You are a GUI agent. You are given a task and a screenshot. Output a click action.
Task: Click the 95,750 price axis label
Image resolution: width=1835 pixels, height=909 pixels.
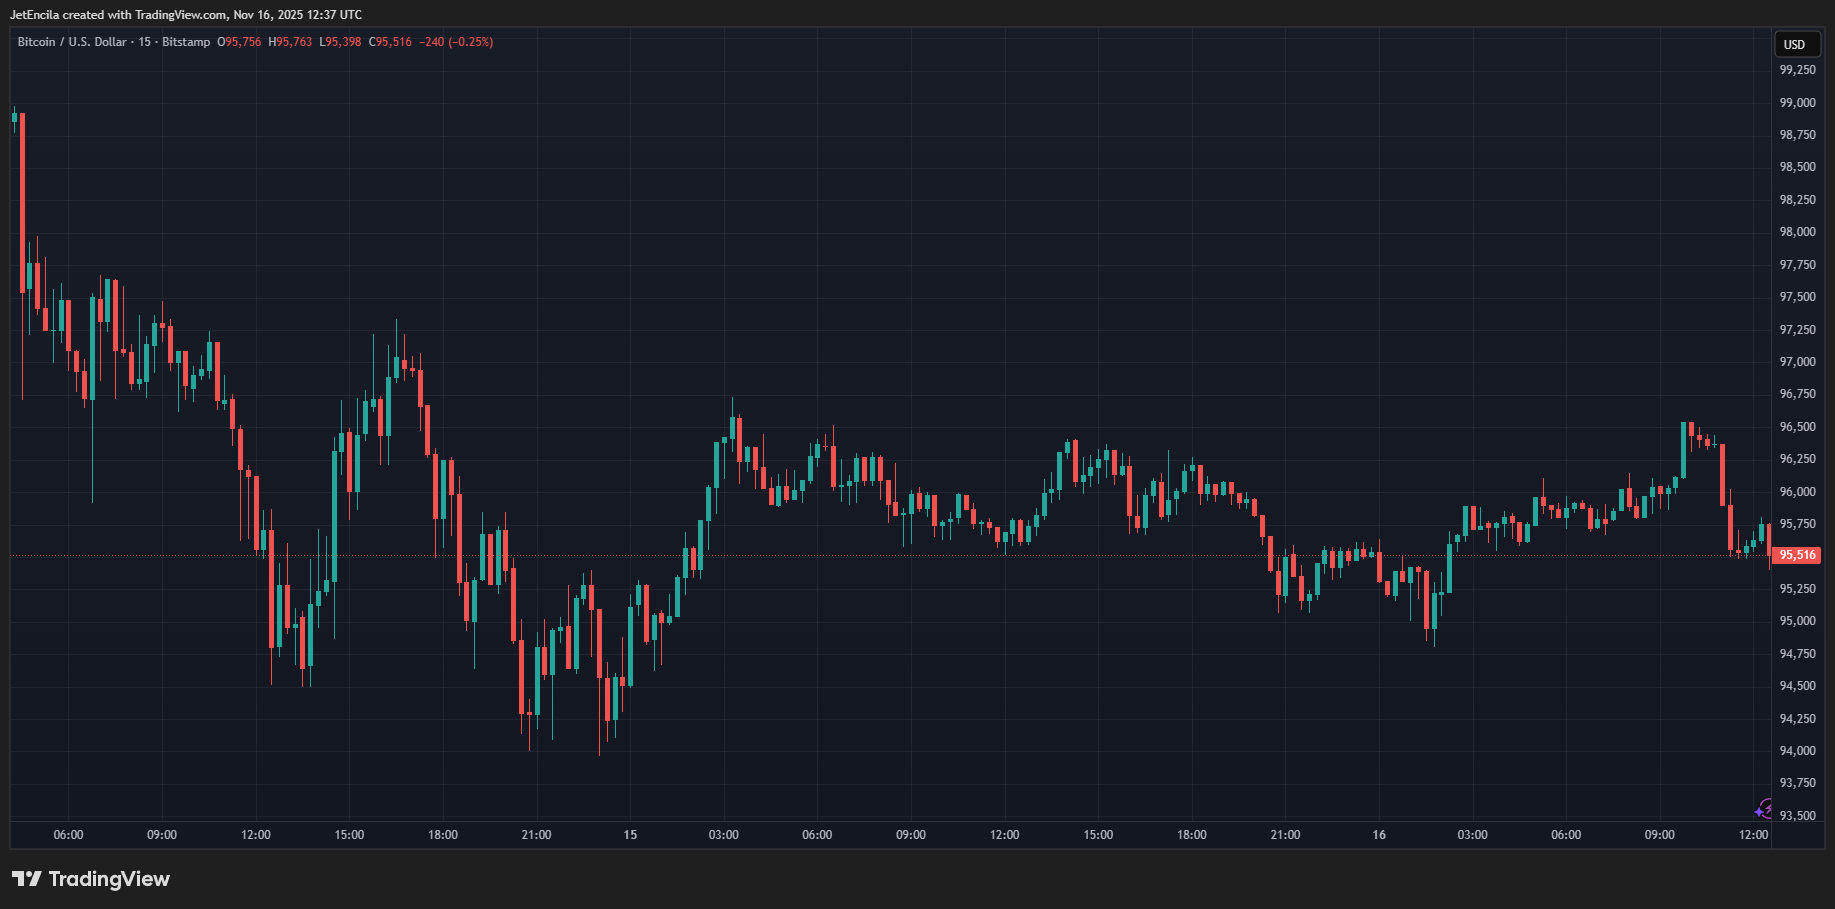pyautogui.click(x=1797, y=524)
